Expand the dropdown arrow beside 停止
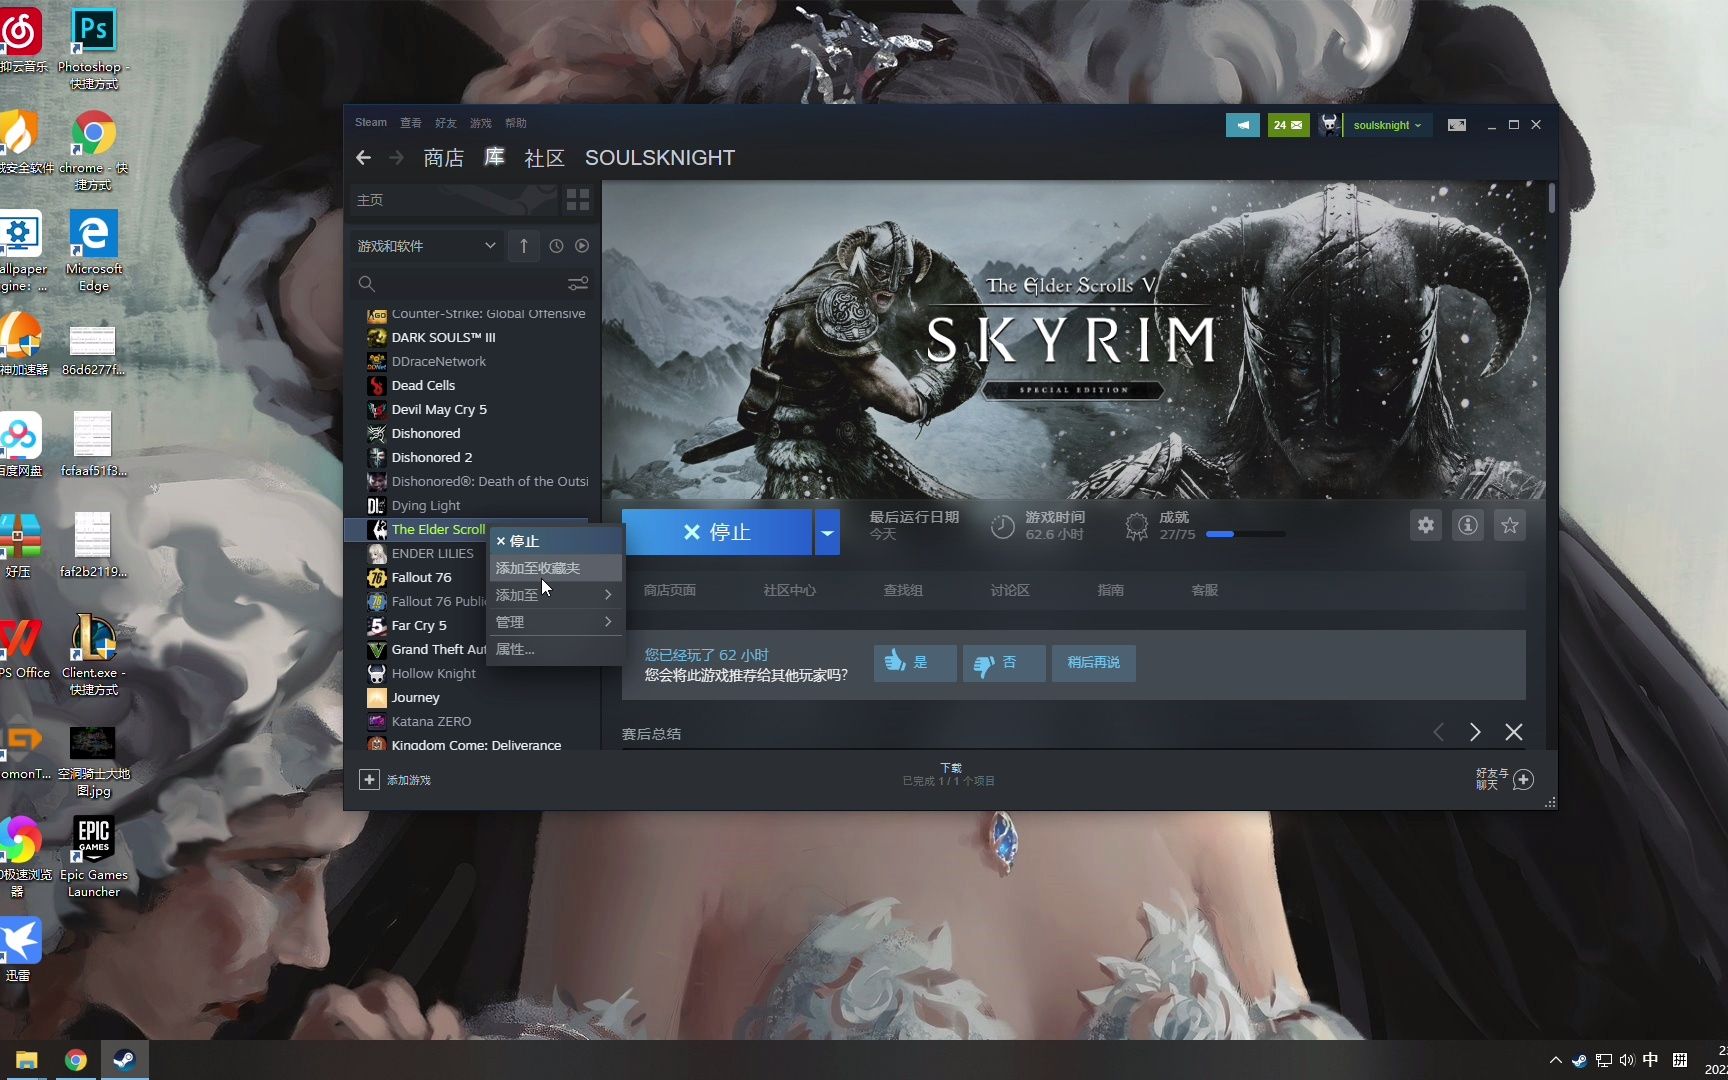The width and height of the screenshot is (1728, 1080). pos(827,532)
